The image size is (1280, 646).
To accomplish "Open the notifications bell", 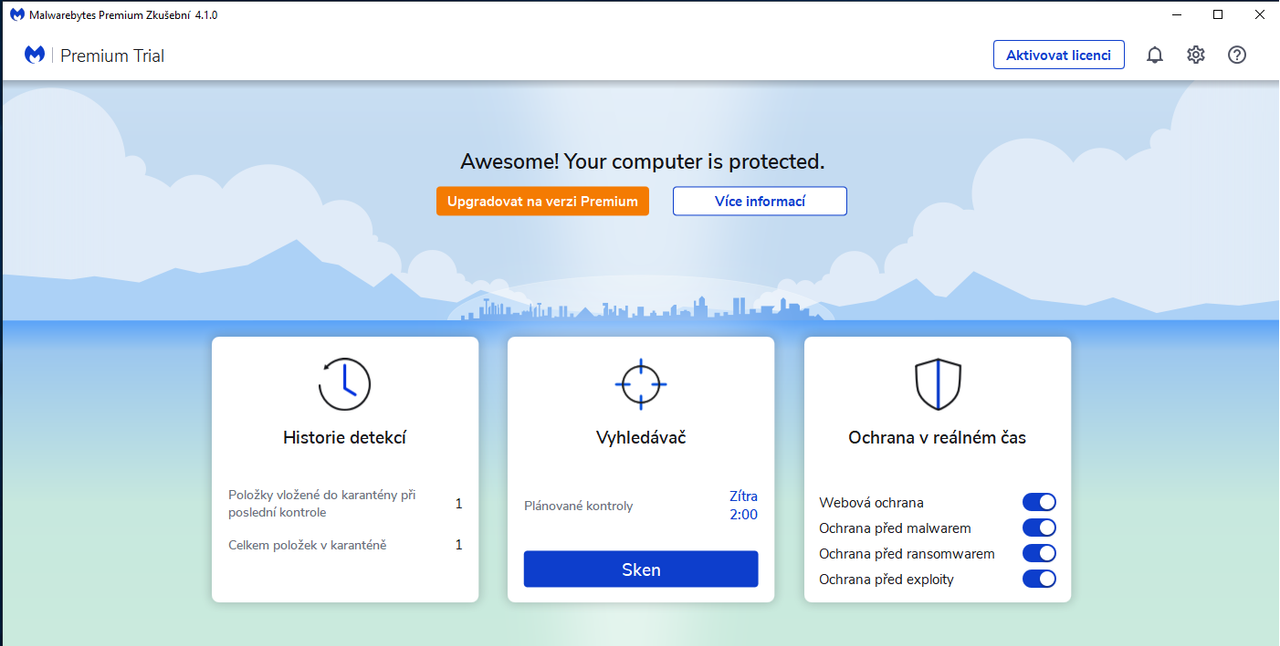I will coord(1155,55).
